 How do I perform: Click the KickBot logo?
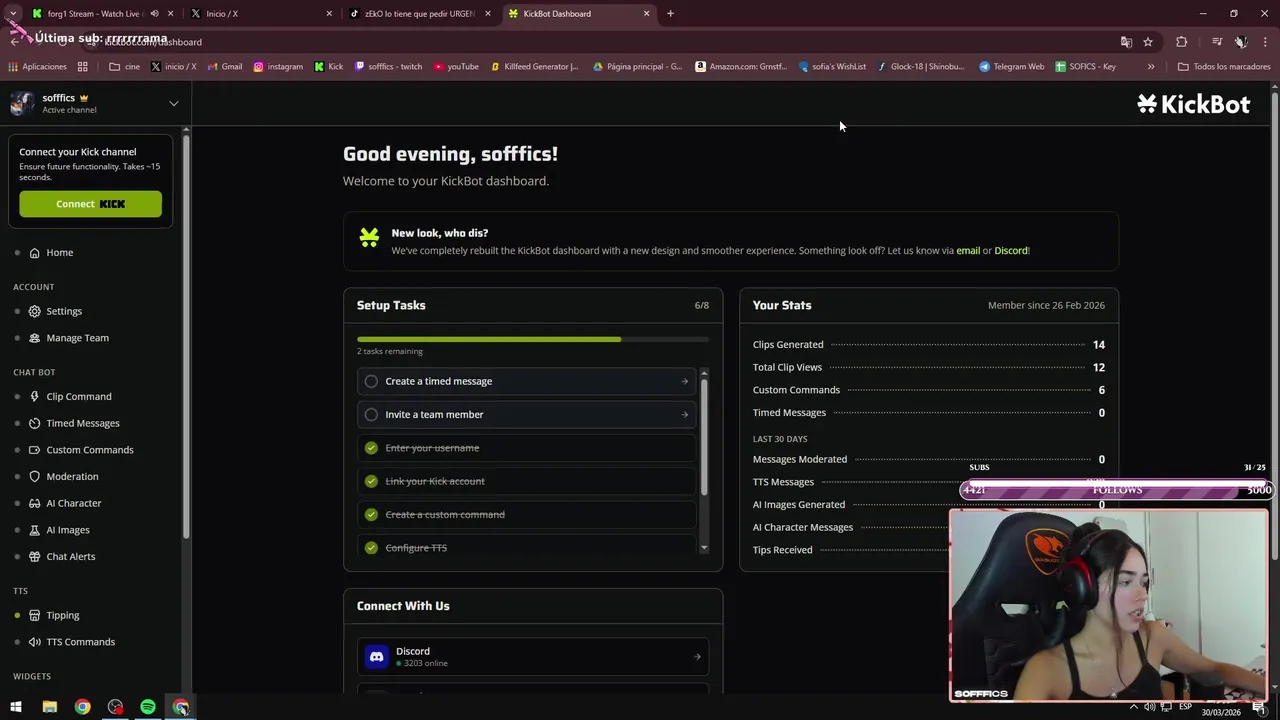[x=1193, y=104]
